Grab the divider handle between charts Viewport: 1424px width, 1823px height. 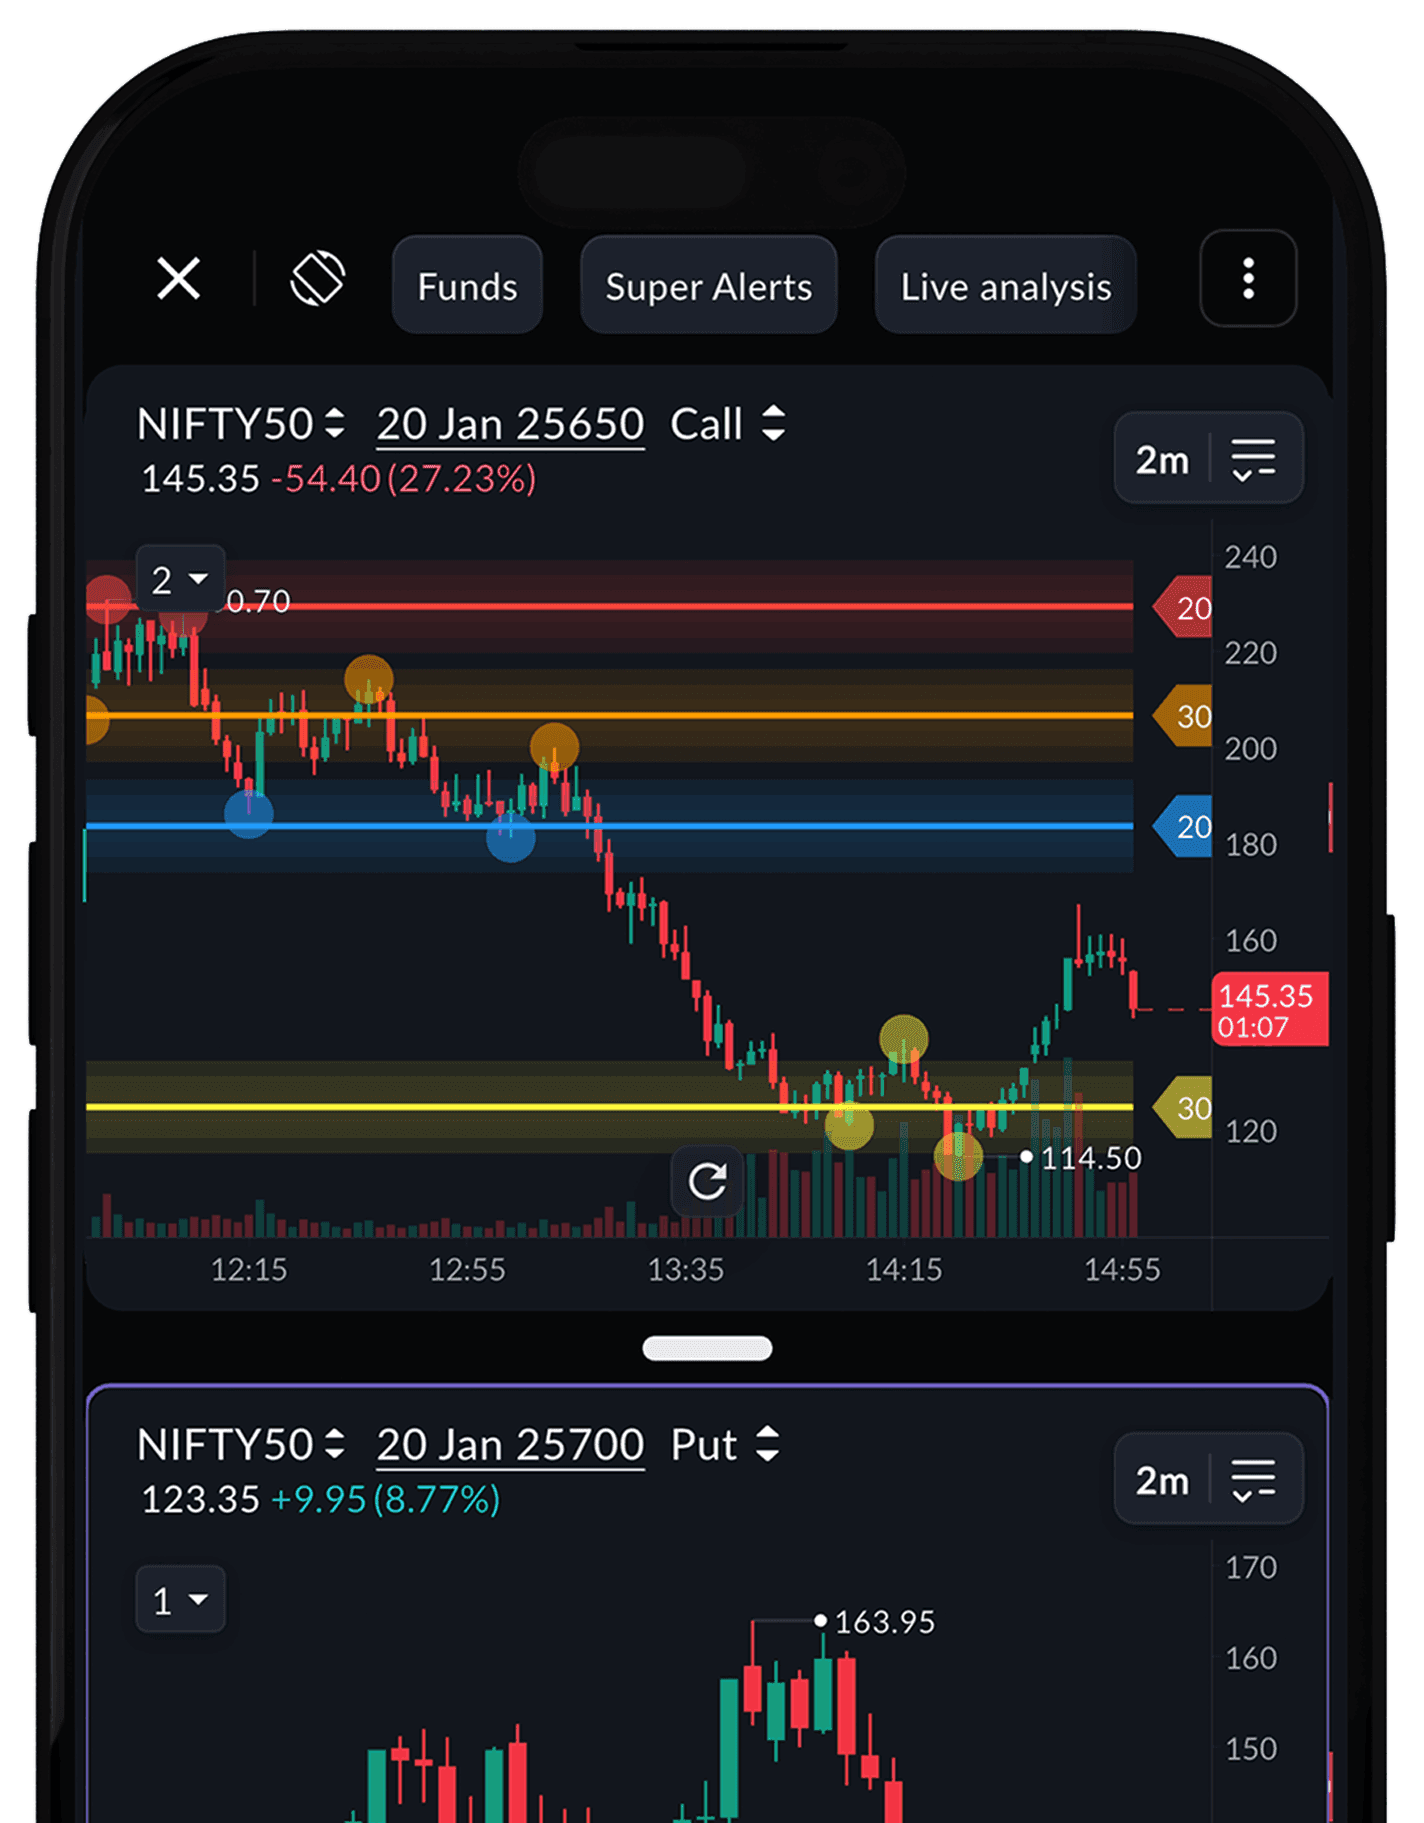tap(707, 1348)
